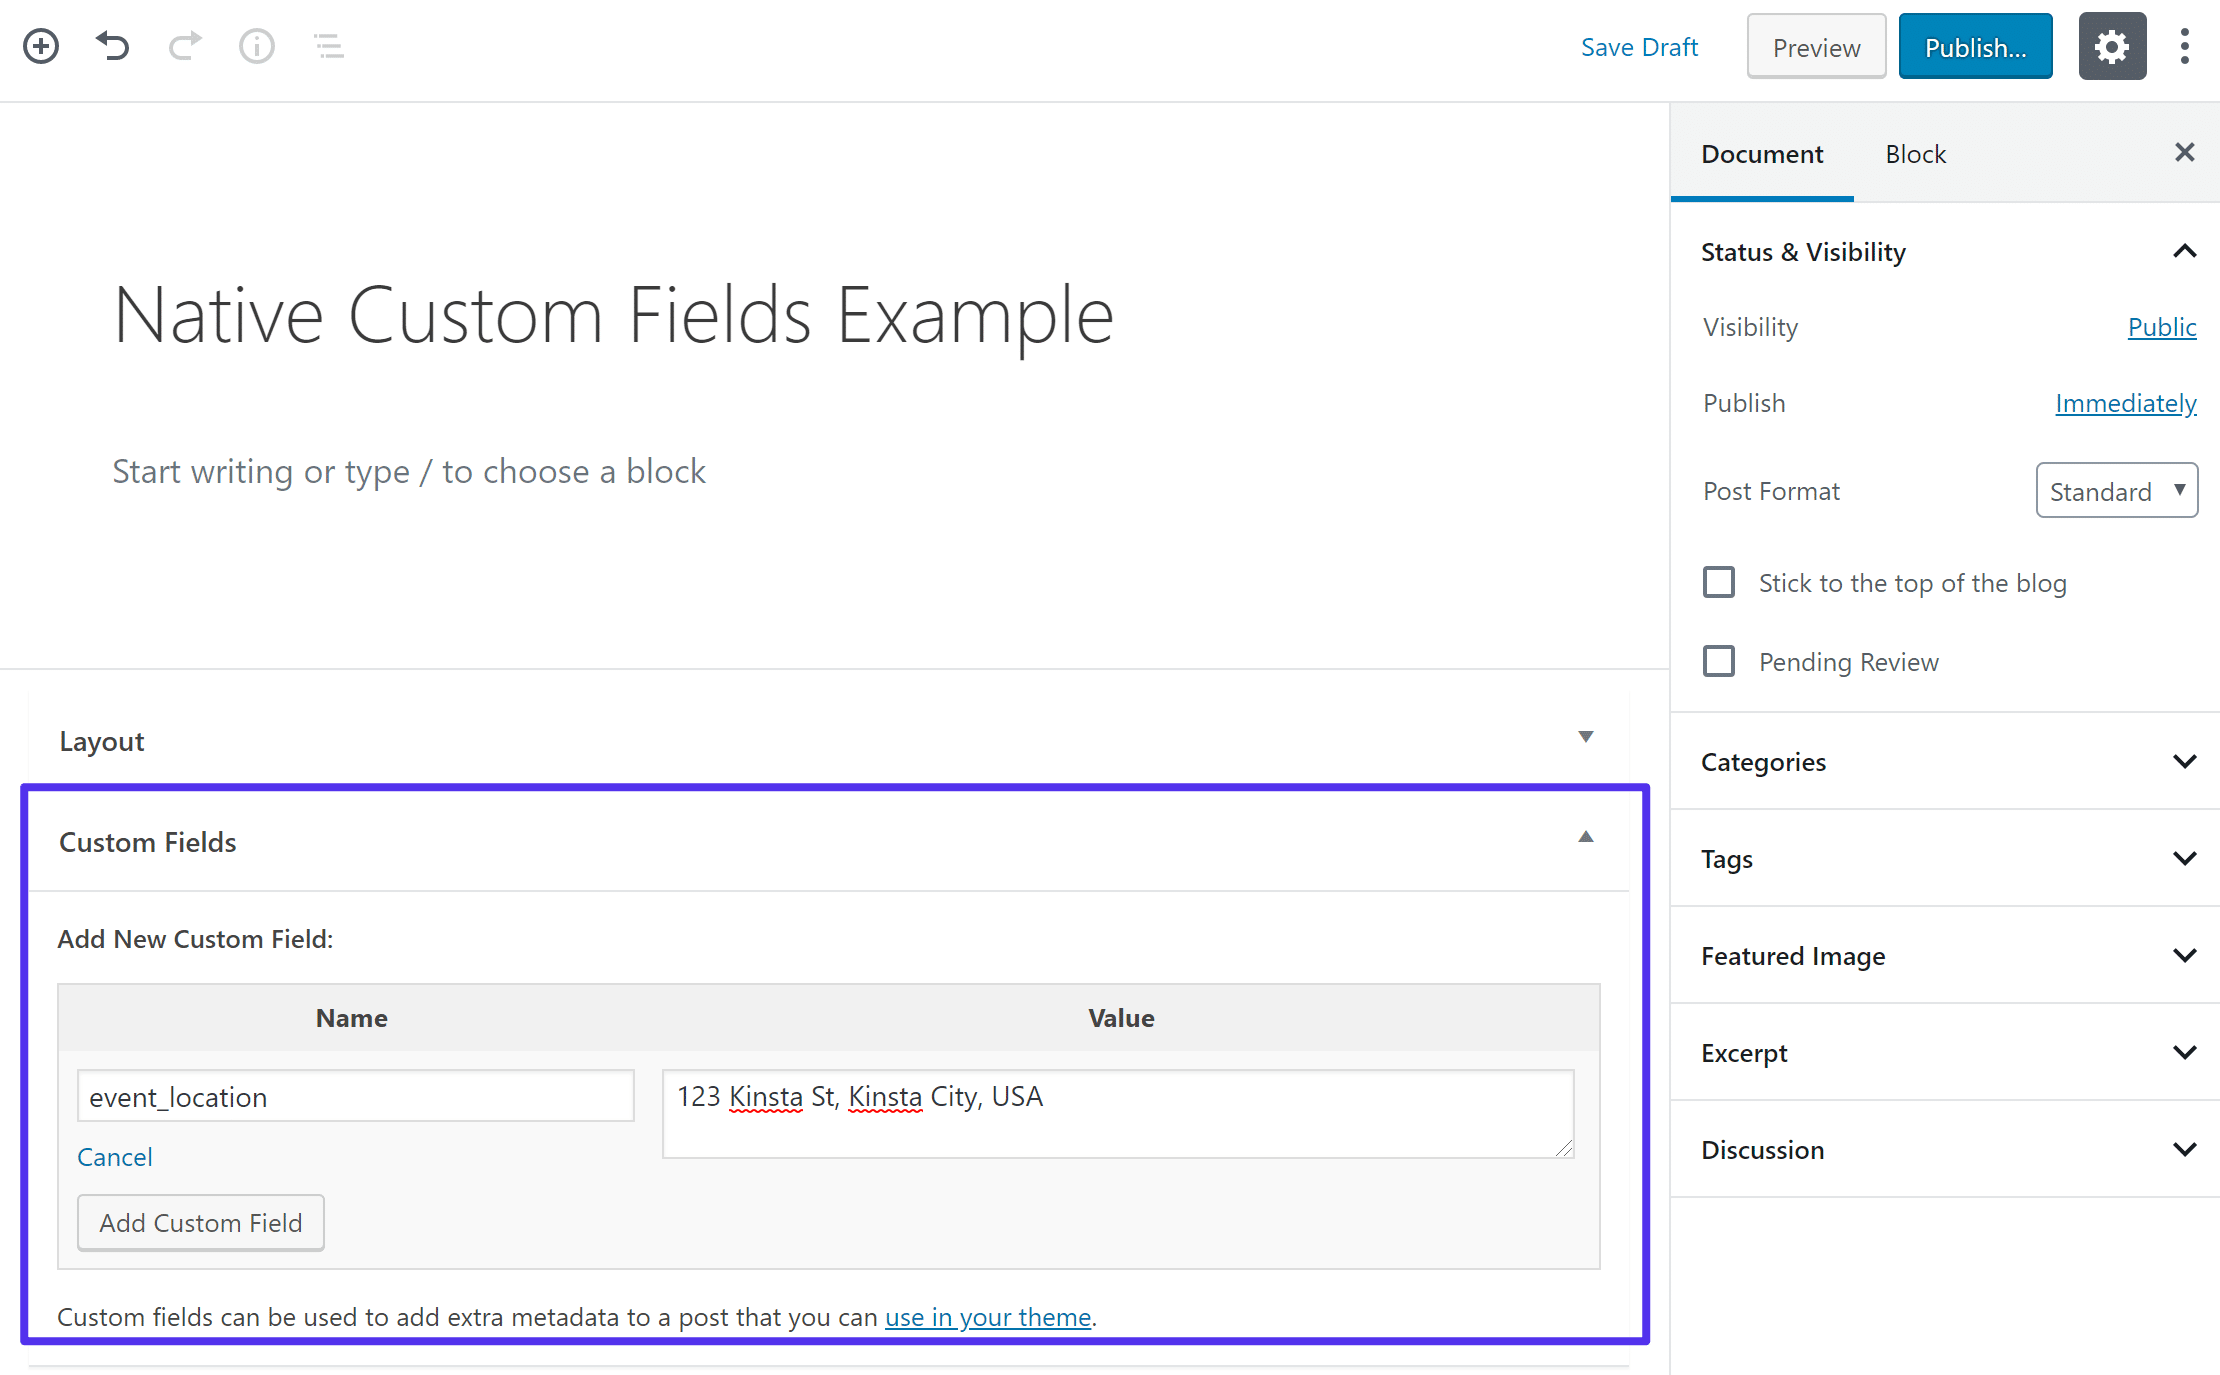Expand the Categories section
This screenshot has height=1375, width=2220.
pos(2185,763)
